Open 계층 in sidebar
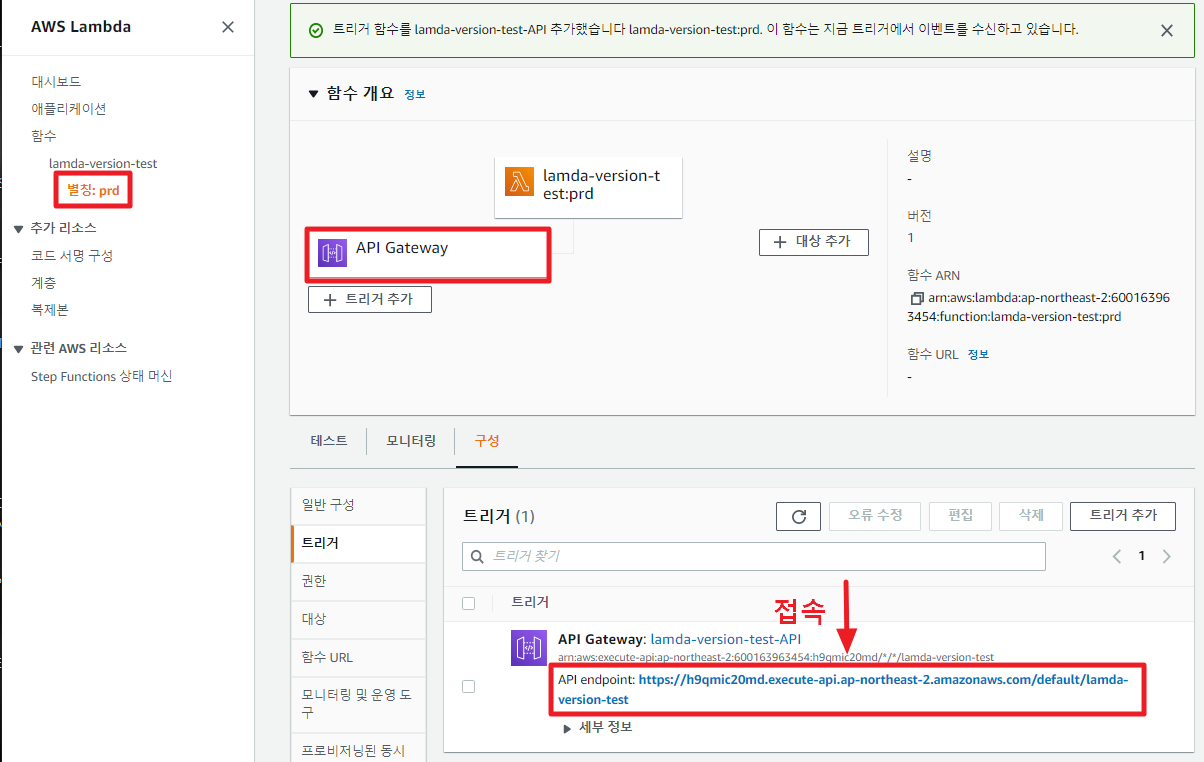Viewport: 1204px width, 762px height. (x=44, y=283)
